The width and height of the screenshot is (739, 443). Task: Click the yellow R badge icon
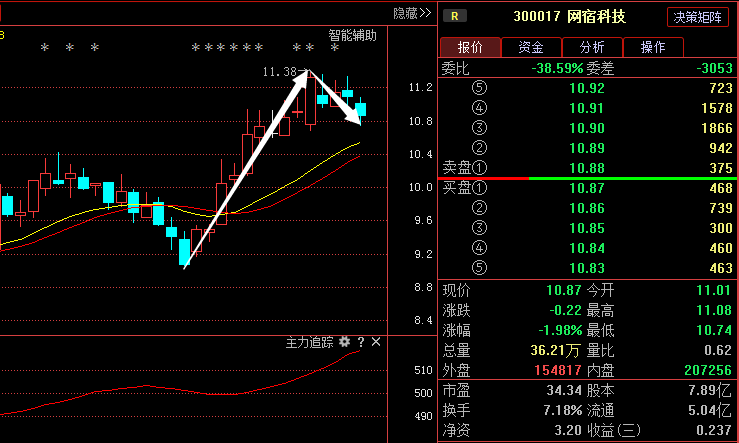pyautogui.click(x=455, y=16)
